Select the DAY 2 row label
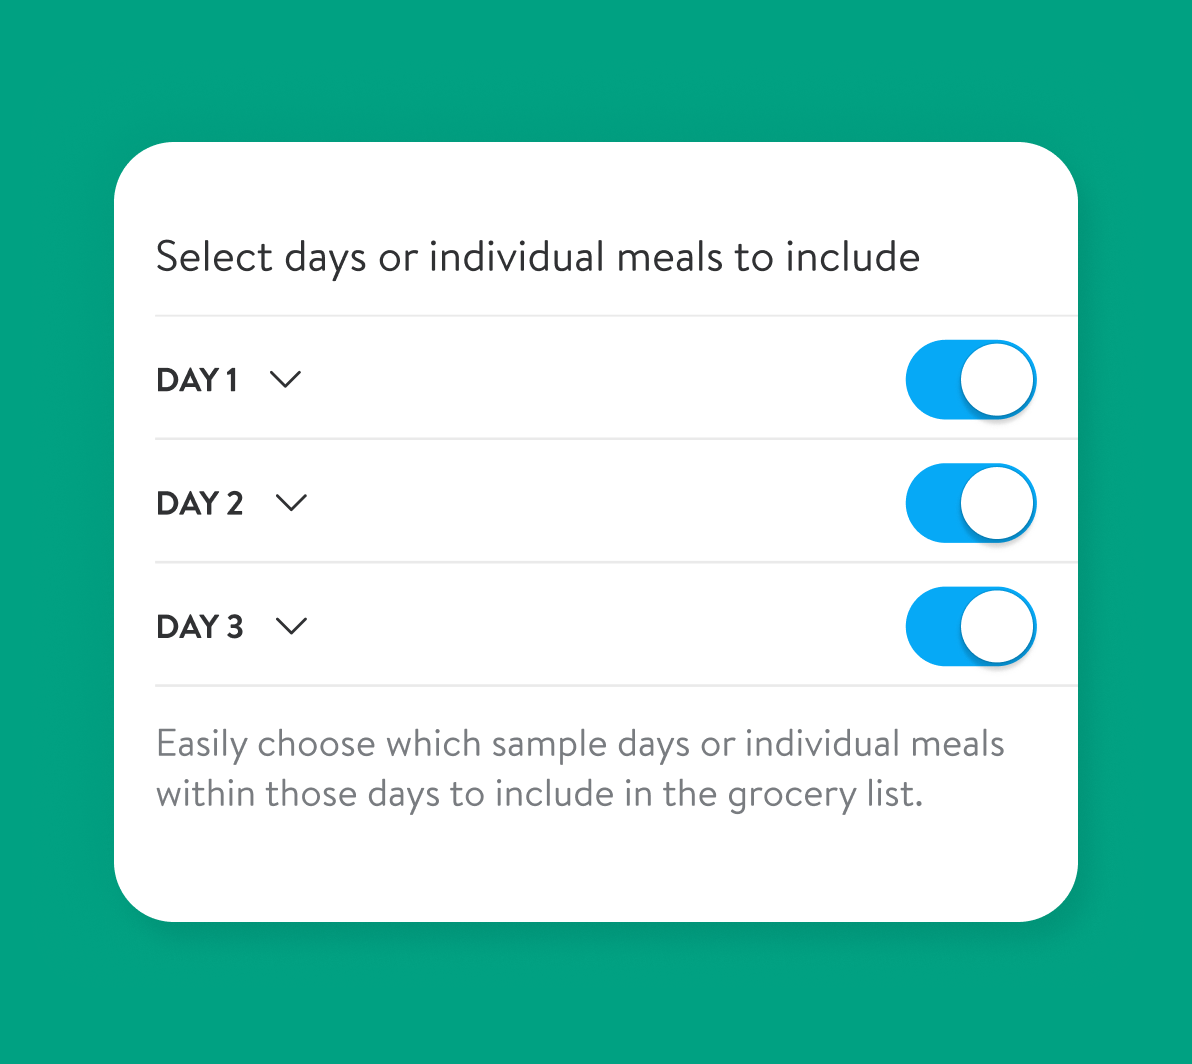This screenshot has width=1192, height=1064. click(x=200, y=503)
